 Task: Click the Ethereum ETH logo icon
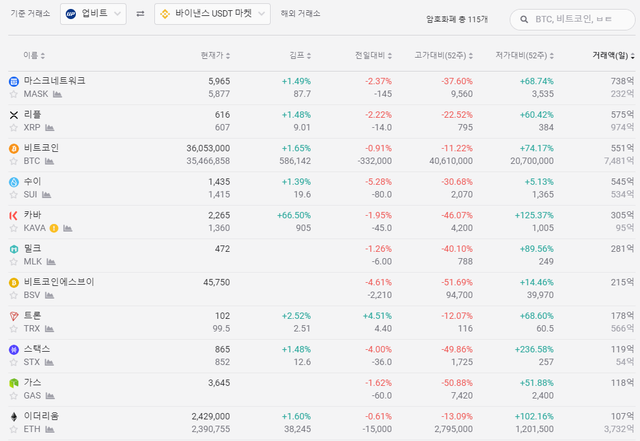click(14, 416)
